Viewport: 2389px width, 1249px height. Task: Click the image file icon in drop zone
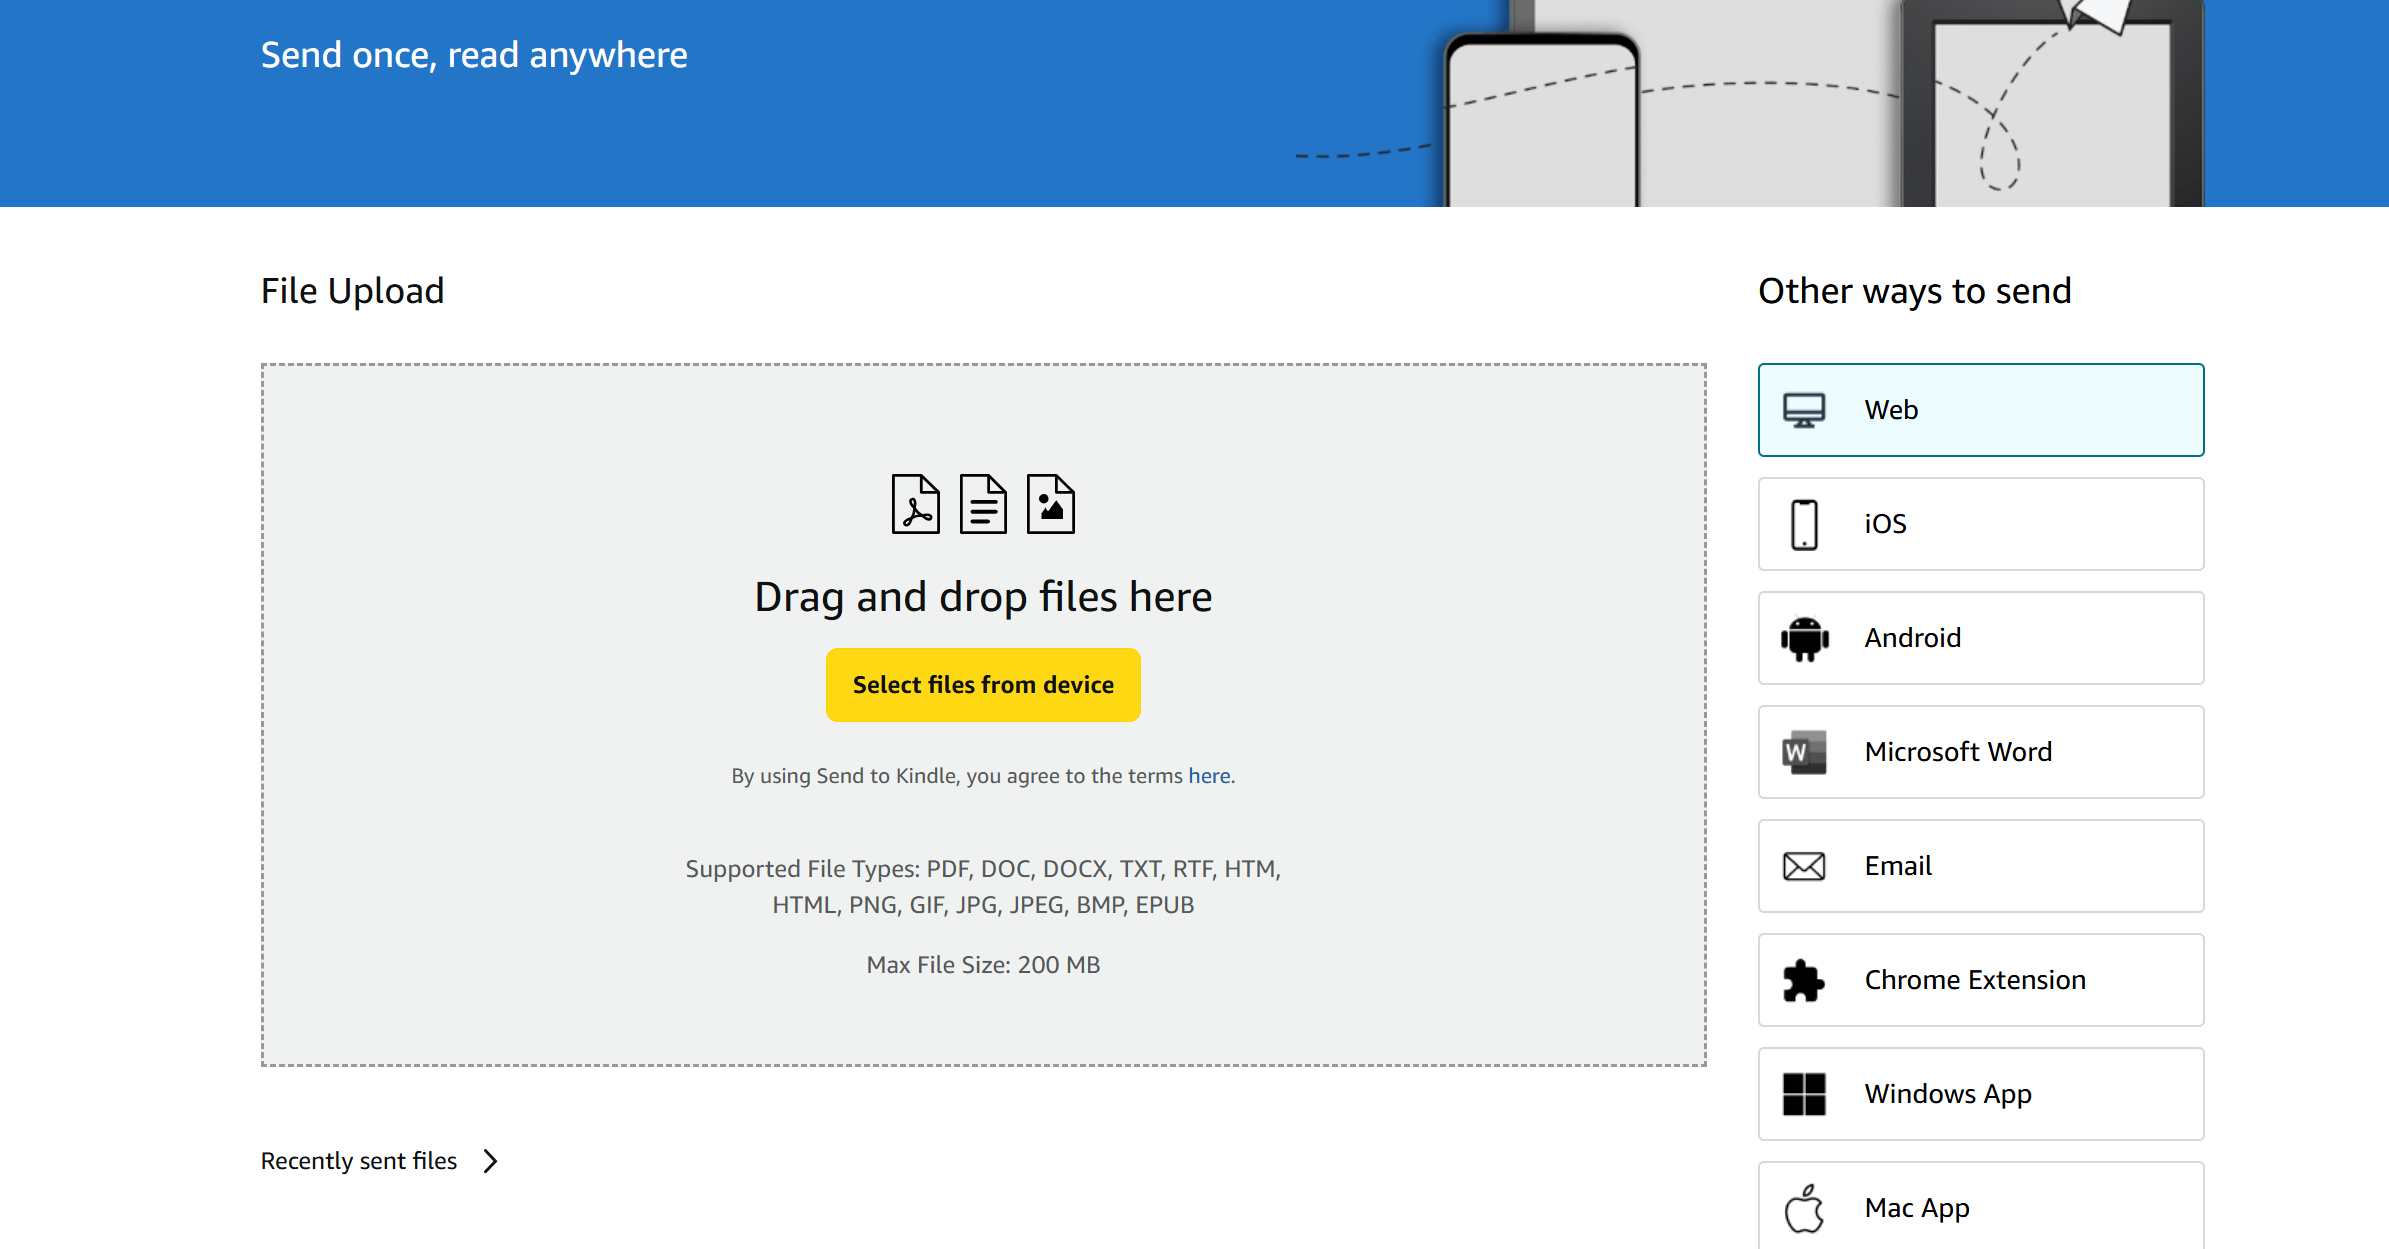pyautogui.click(x=1051, y=504)
